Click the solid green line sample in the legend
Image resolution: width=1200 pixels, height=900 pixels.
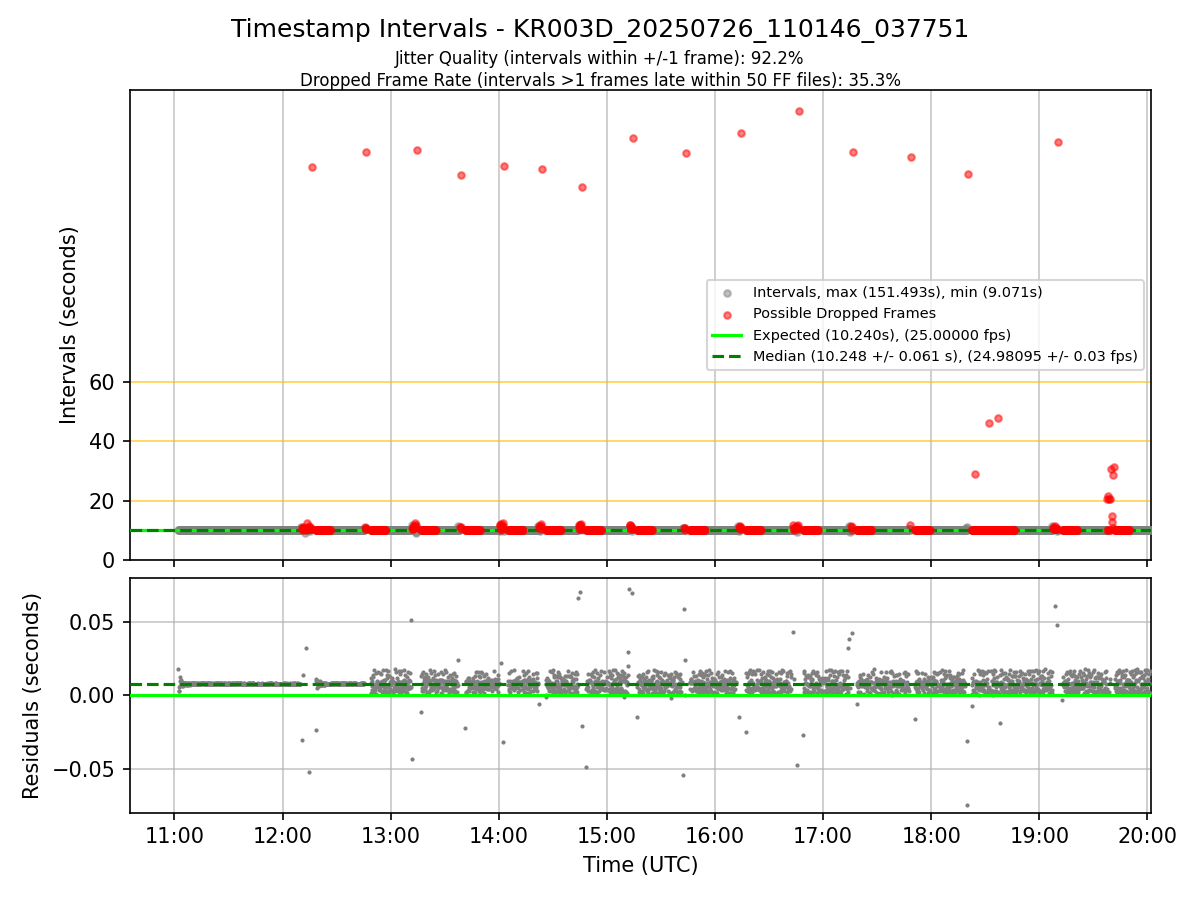[x=727, y=335]
